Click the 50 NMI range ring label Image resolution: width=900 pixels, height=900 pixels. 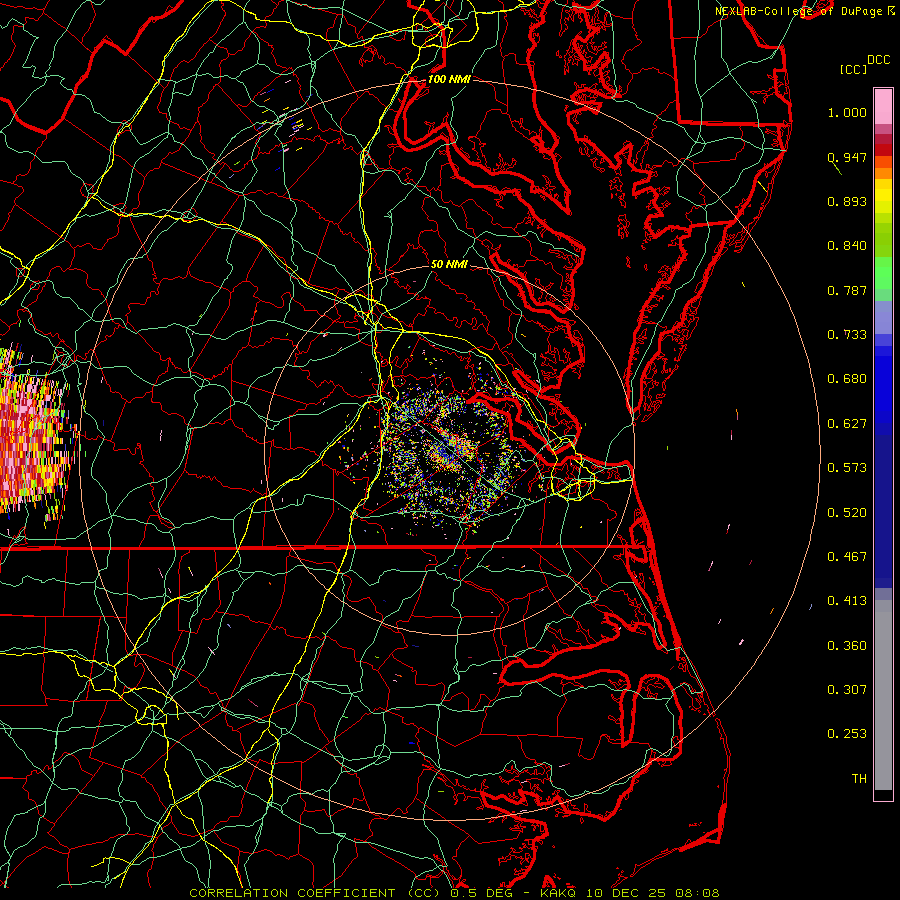pos(449,264)
